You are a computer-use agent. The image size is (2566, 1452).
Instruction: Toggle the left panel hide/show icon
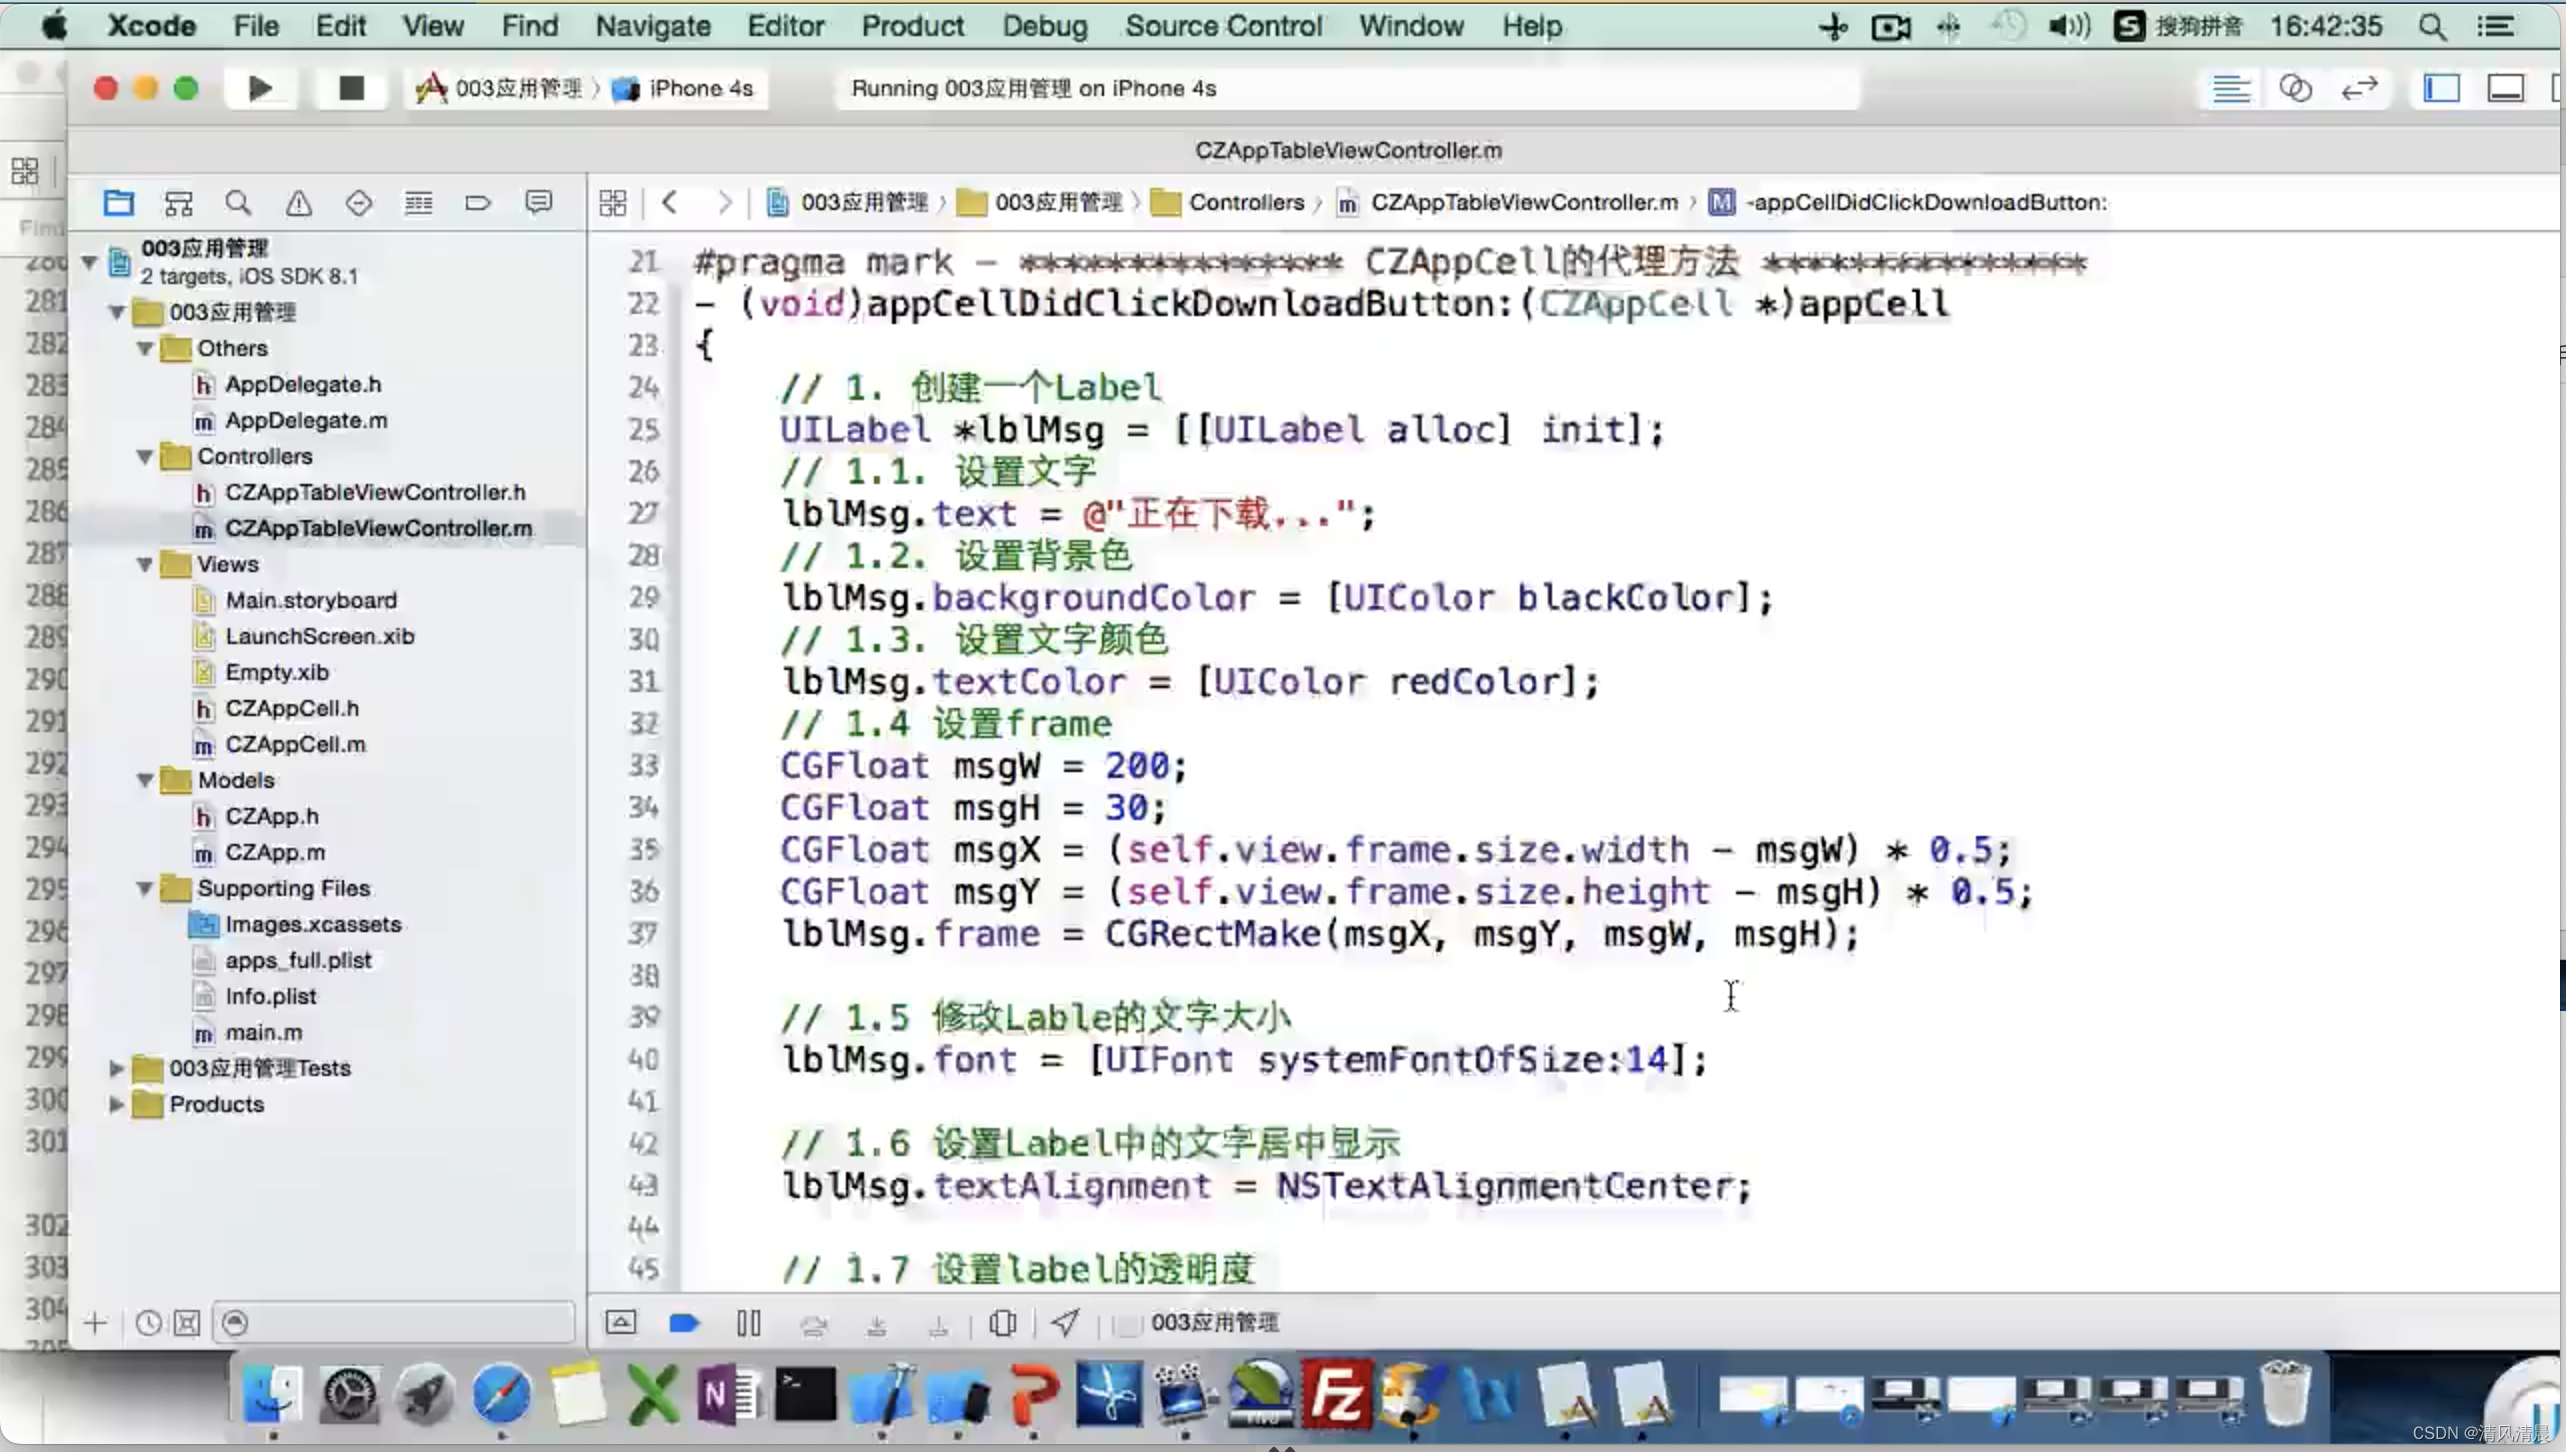[x=2443, y=88]
